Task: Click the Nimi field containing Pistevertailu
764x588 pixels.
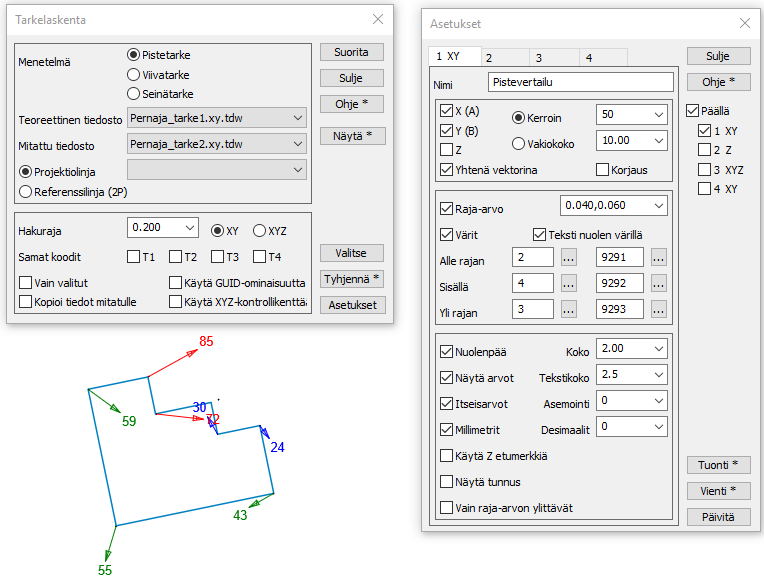Action: click(580, 83)
